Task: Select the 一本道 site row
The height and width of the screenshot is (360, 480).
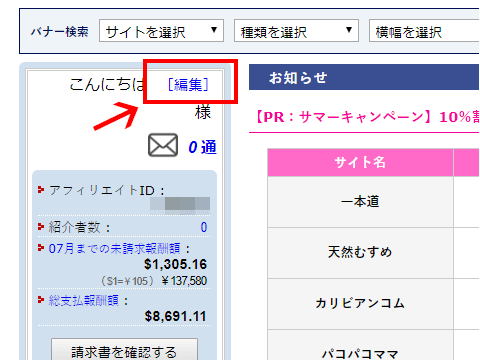Action: pyautogui.click(x=360, y=202)
